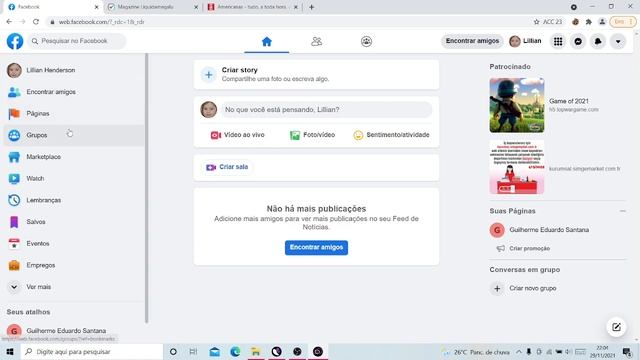
Task: Start a Vídeo ao vivo
Action: (238, 135)
